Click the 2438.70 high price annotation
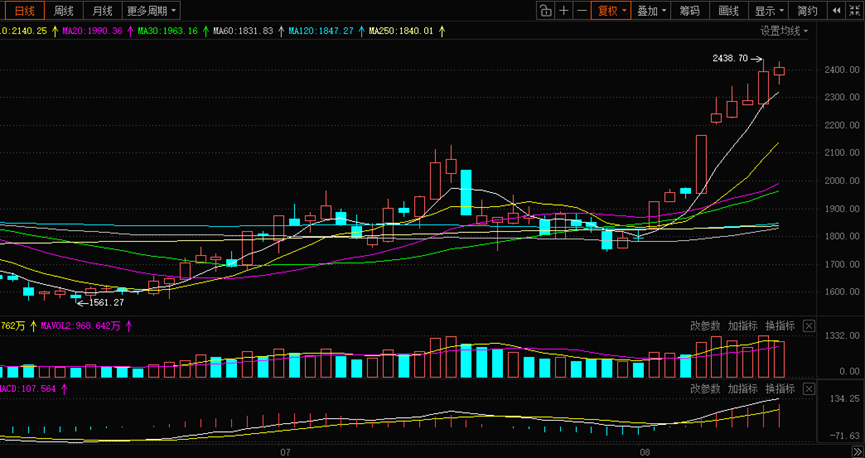Viewport: 865px width, 458px height. point(730,58)
